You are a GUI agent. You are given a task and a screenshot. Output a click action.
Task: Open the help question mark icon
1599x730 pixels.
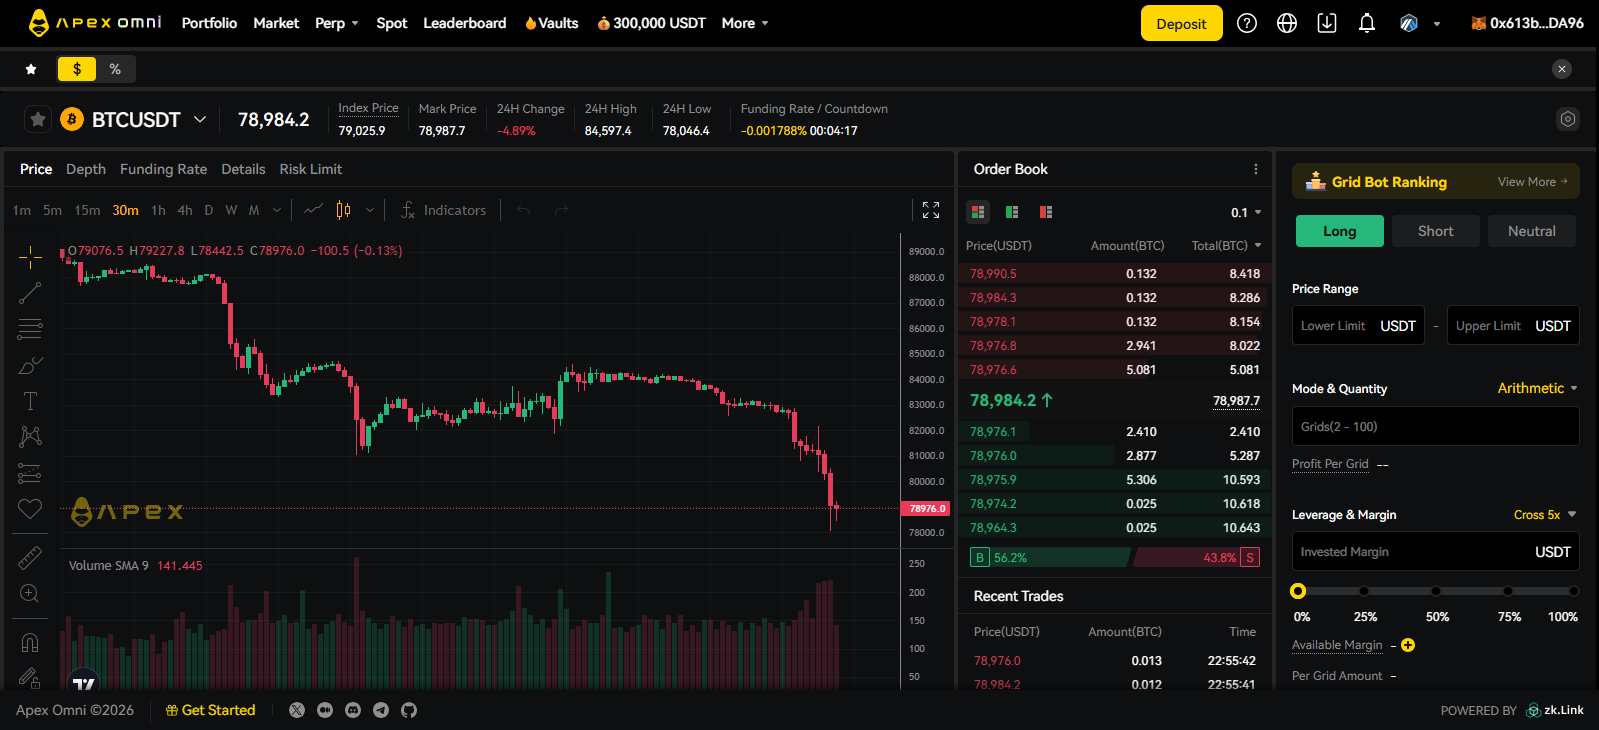(x=1247, y=23)
